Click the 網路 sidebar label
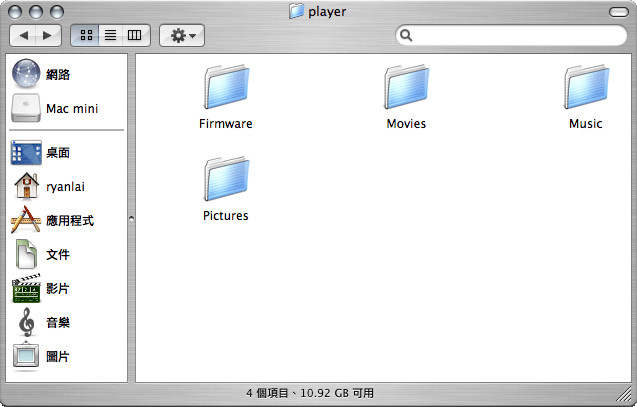 tap(58, 74)
